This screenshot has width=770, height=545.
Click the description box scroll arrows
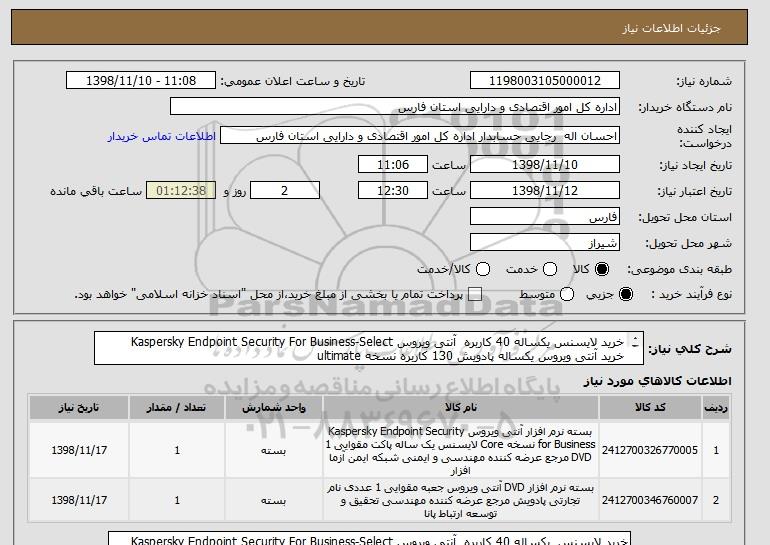tap(635, 342)
